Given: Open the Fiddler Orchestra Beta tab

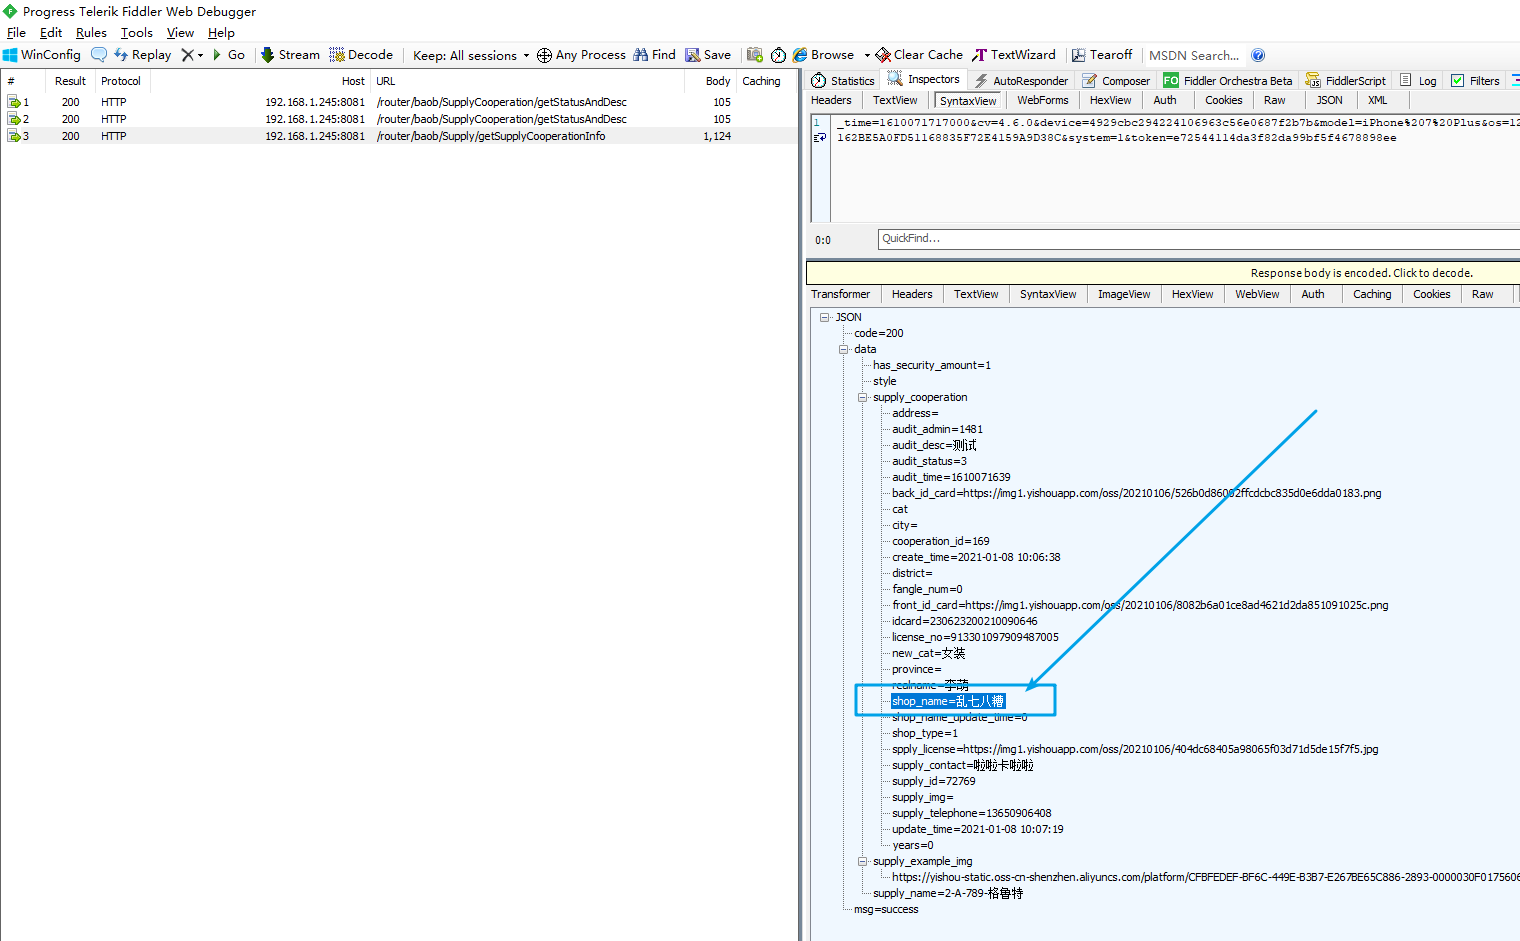Looking at the screenshot, I should click(1228, 80).
